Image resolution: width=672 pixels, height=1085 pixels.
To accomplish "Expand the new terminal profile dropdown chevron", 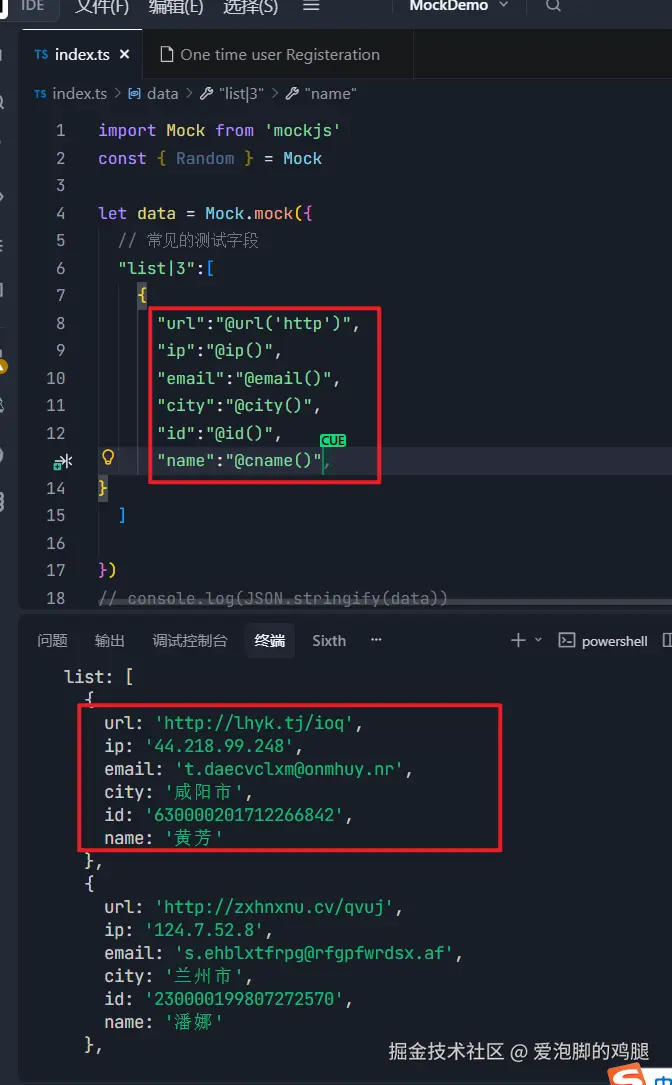I will (538, 640).
